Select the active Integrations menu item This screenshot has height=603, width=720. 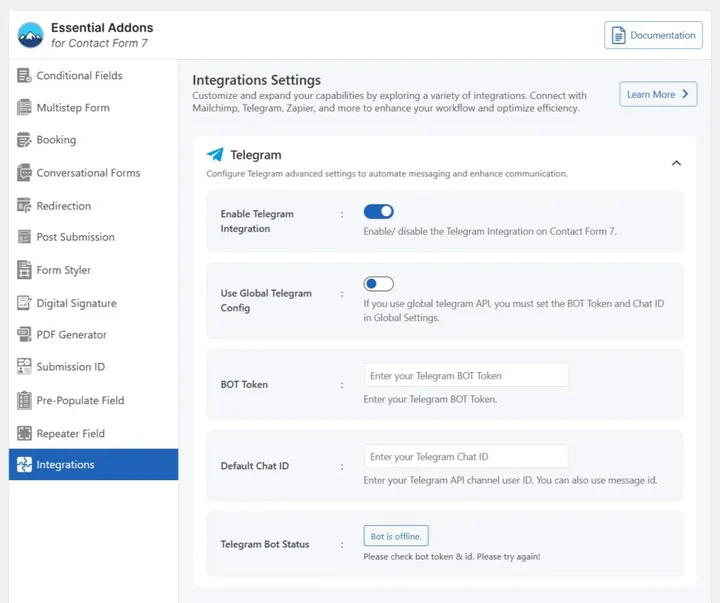click(93, 464)
